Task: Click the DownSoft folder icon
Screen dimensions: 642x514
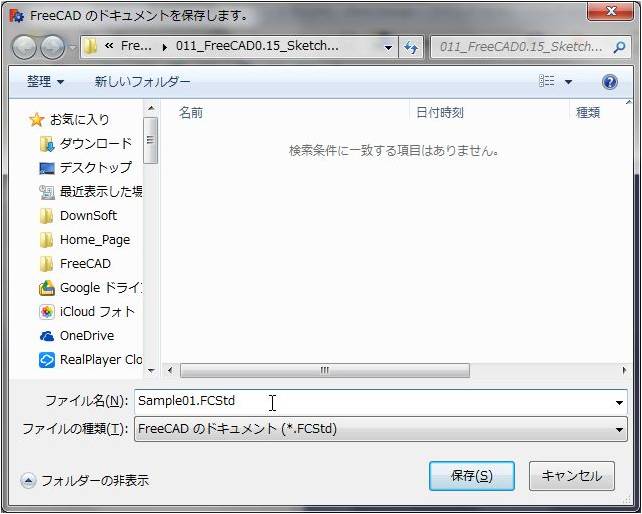Action: point(46,216)
